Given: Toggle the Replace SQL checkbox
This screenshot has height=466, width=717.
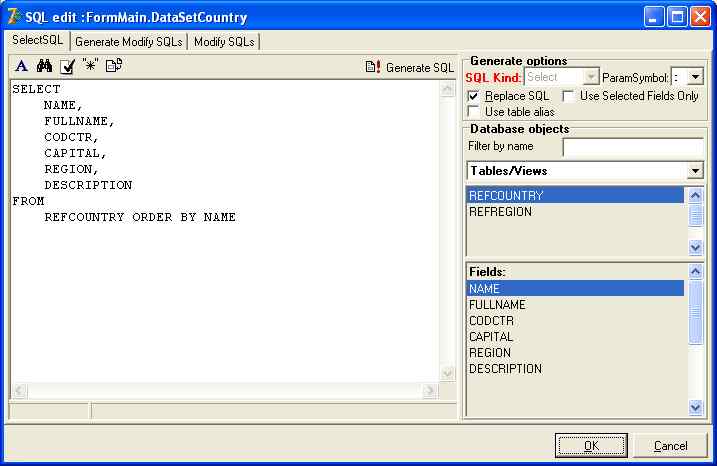Looking at the screenshot, I should (x=473, y=96).
